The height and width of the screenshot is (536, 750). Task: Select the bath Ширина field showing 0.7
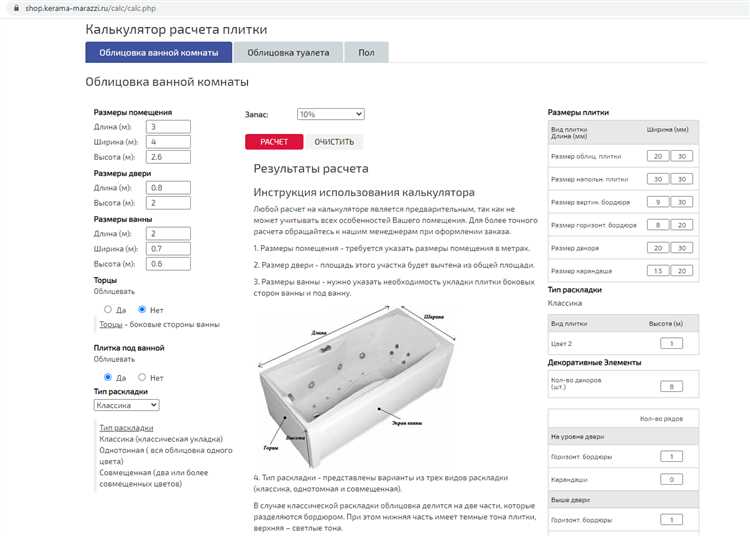pos(167,249)
